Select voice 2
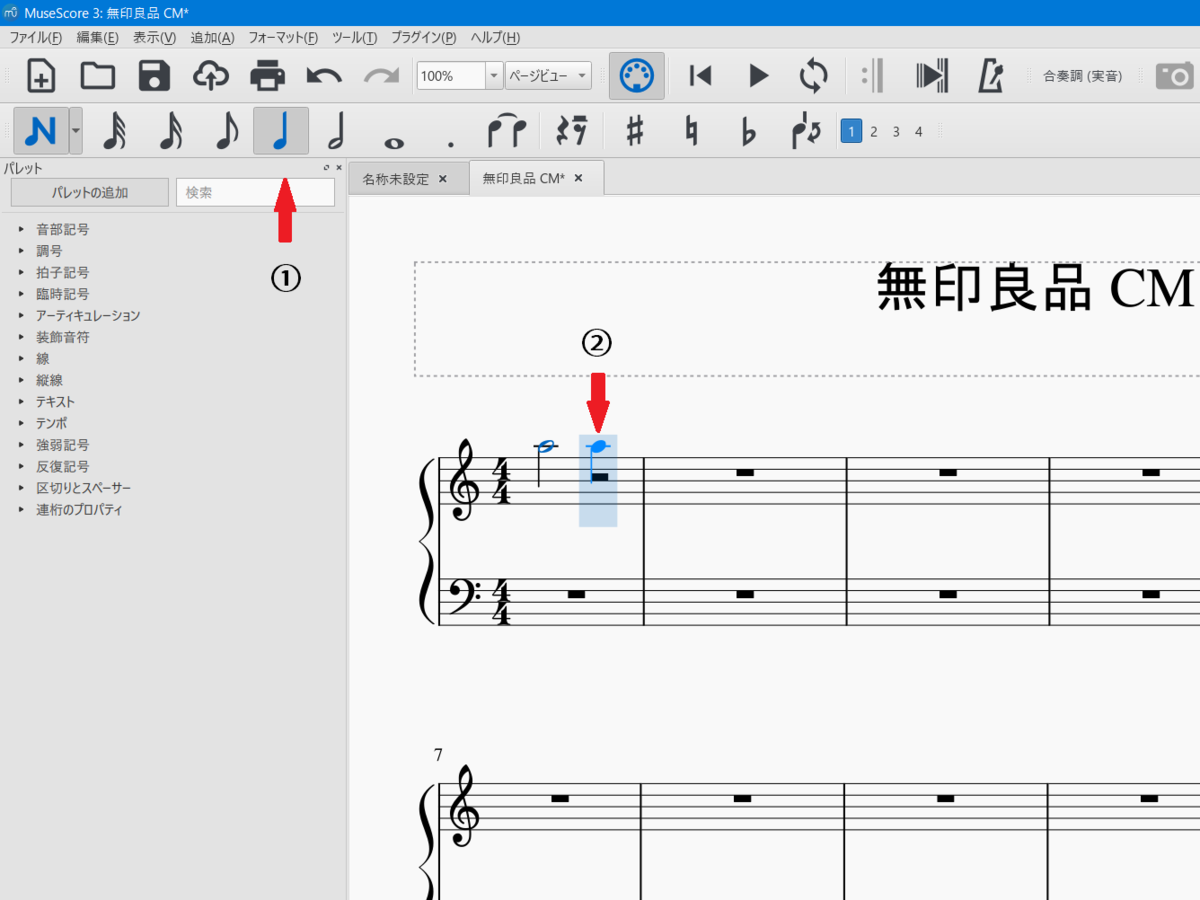The width and height of the screenshot is (1200, 900). click(x=874, y=131)
